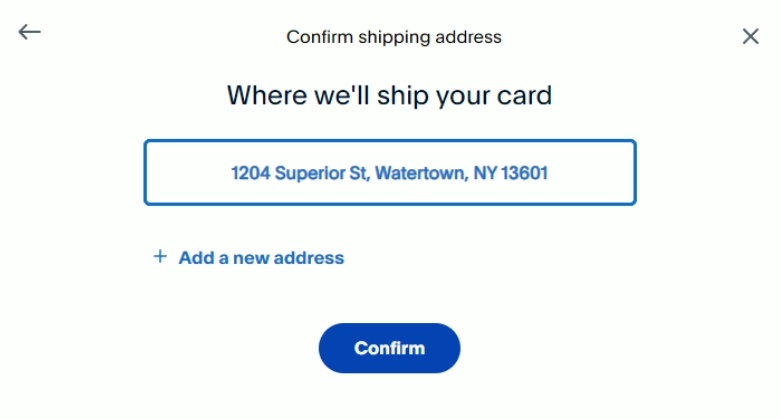Hit the X to exit address confirmation

click(x=750, y=37)
